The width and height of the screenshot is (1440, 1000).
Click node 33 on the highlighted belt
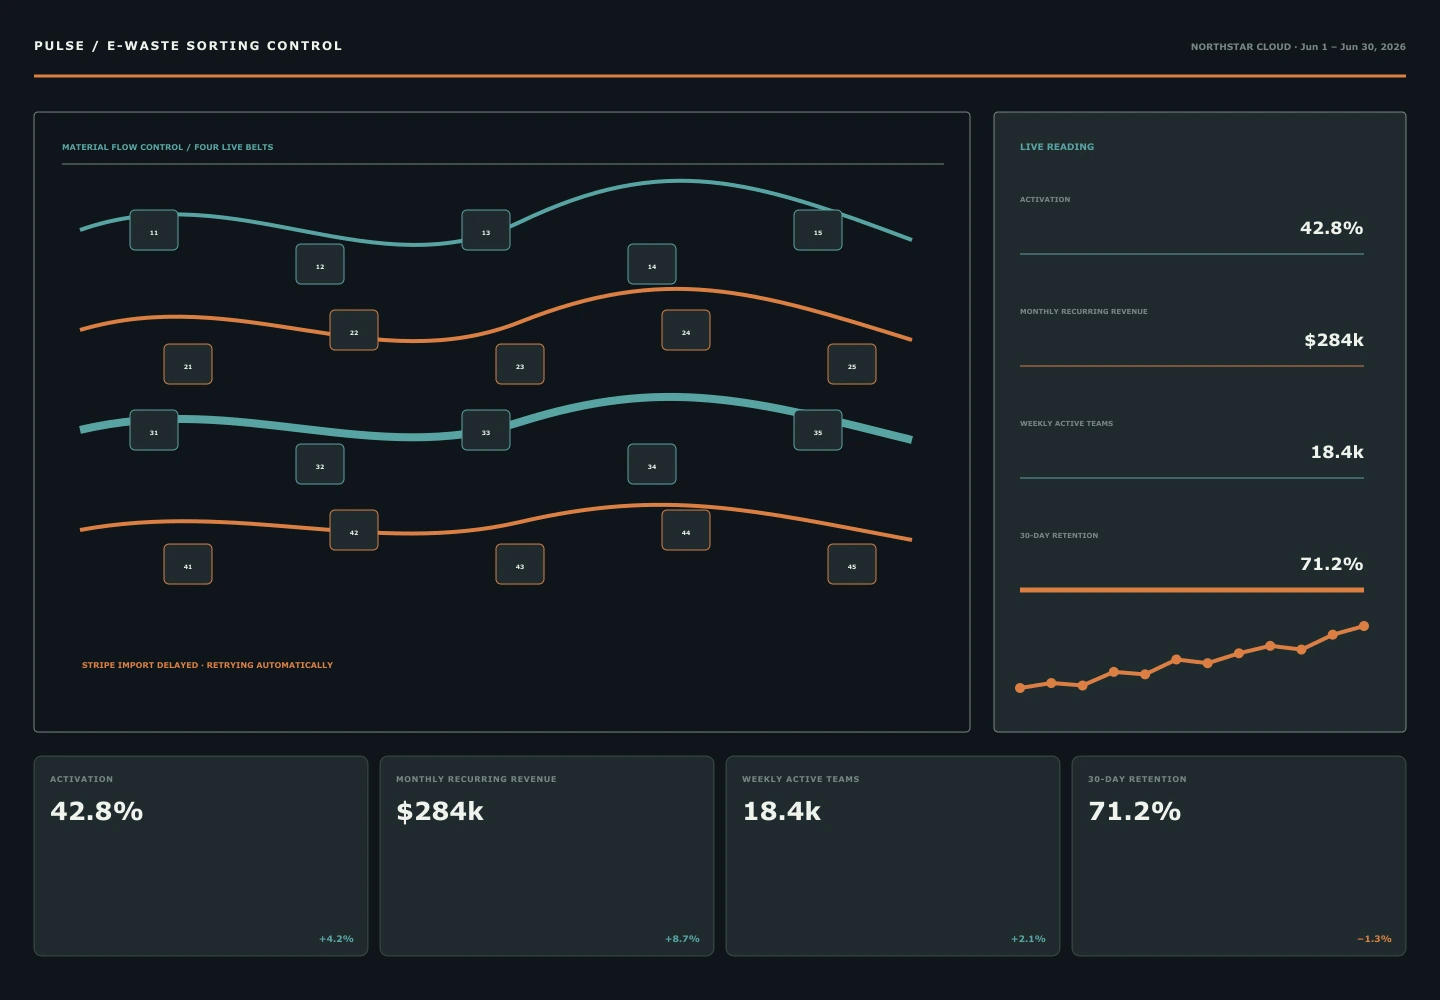[486, 430]
